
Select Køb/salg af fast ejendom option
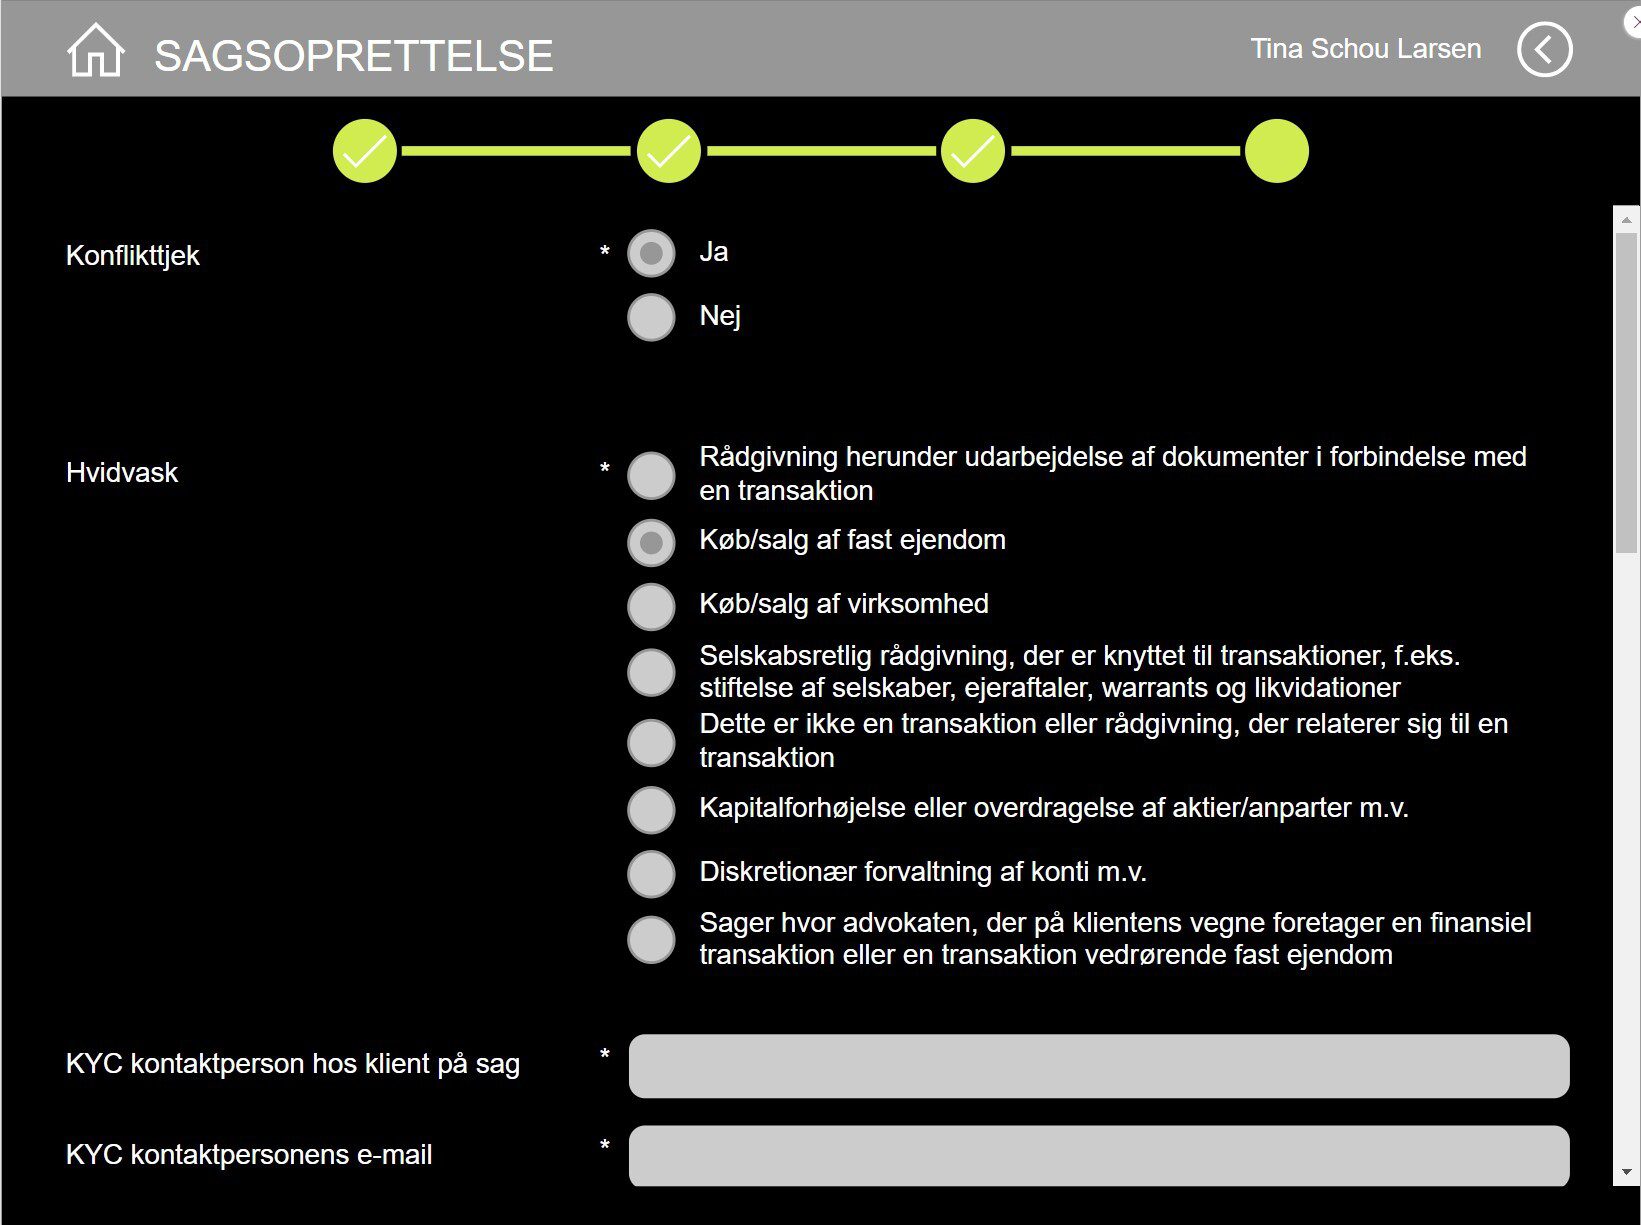pyautogui.click(x=651, y=542)
